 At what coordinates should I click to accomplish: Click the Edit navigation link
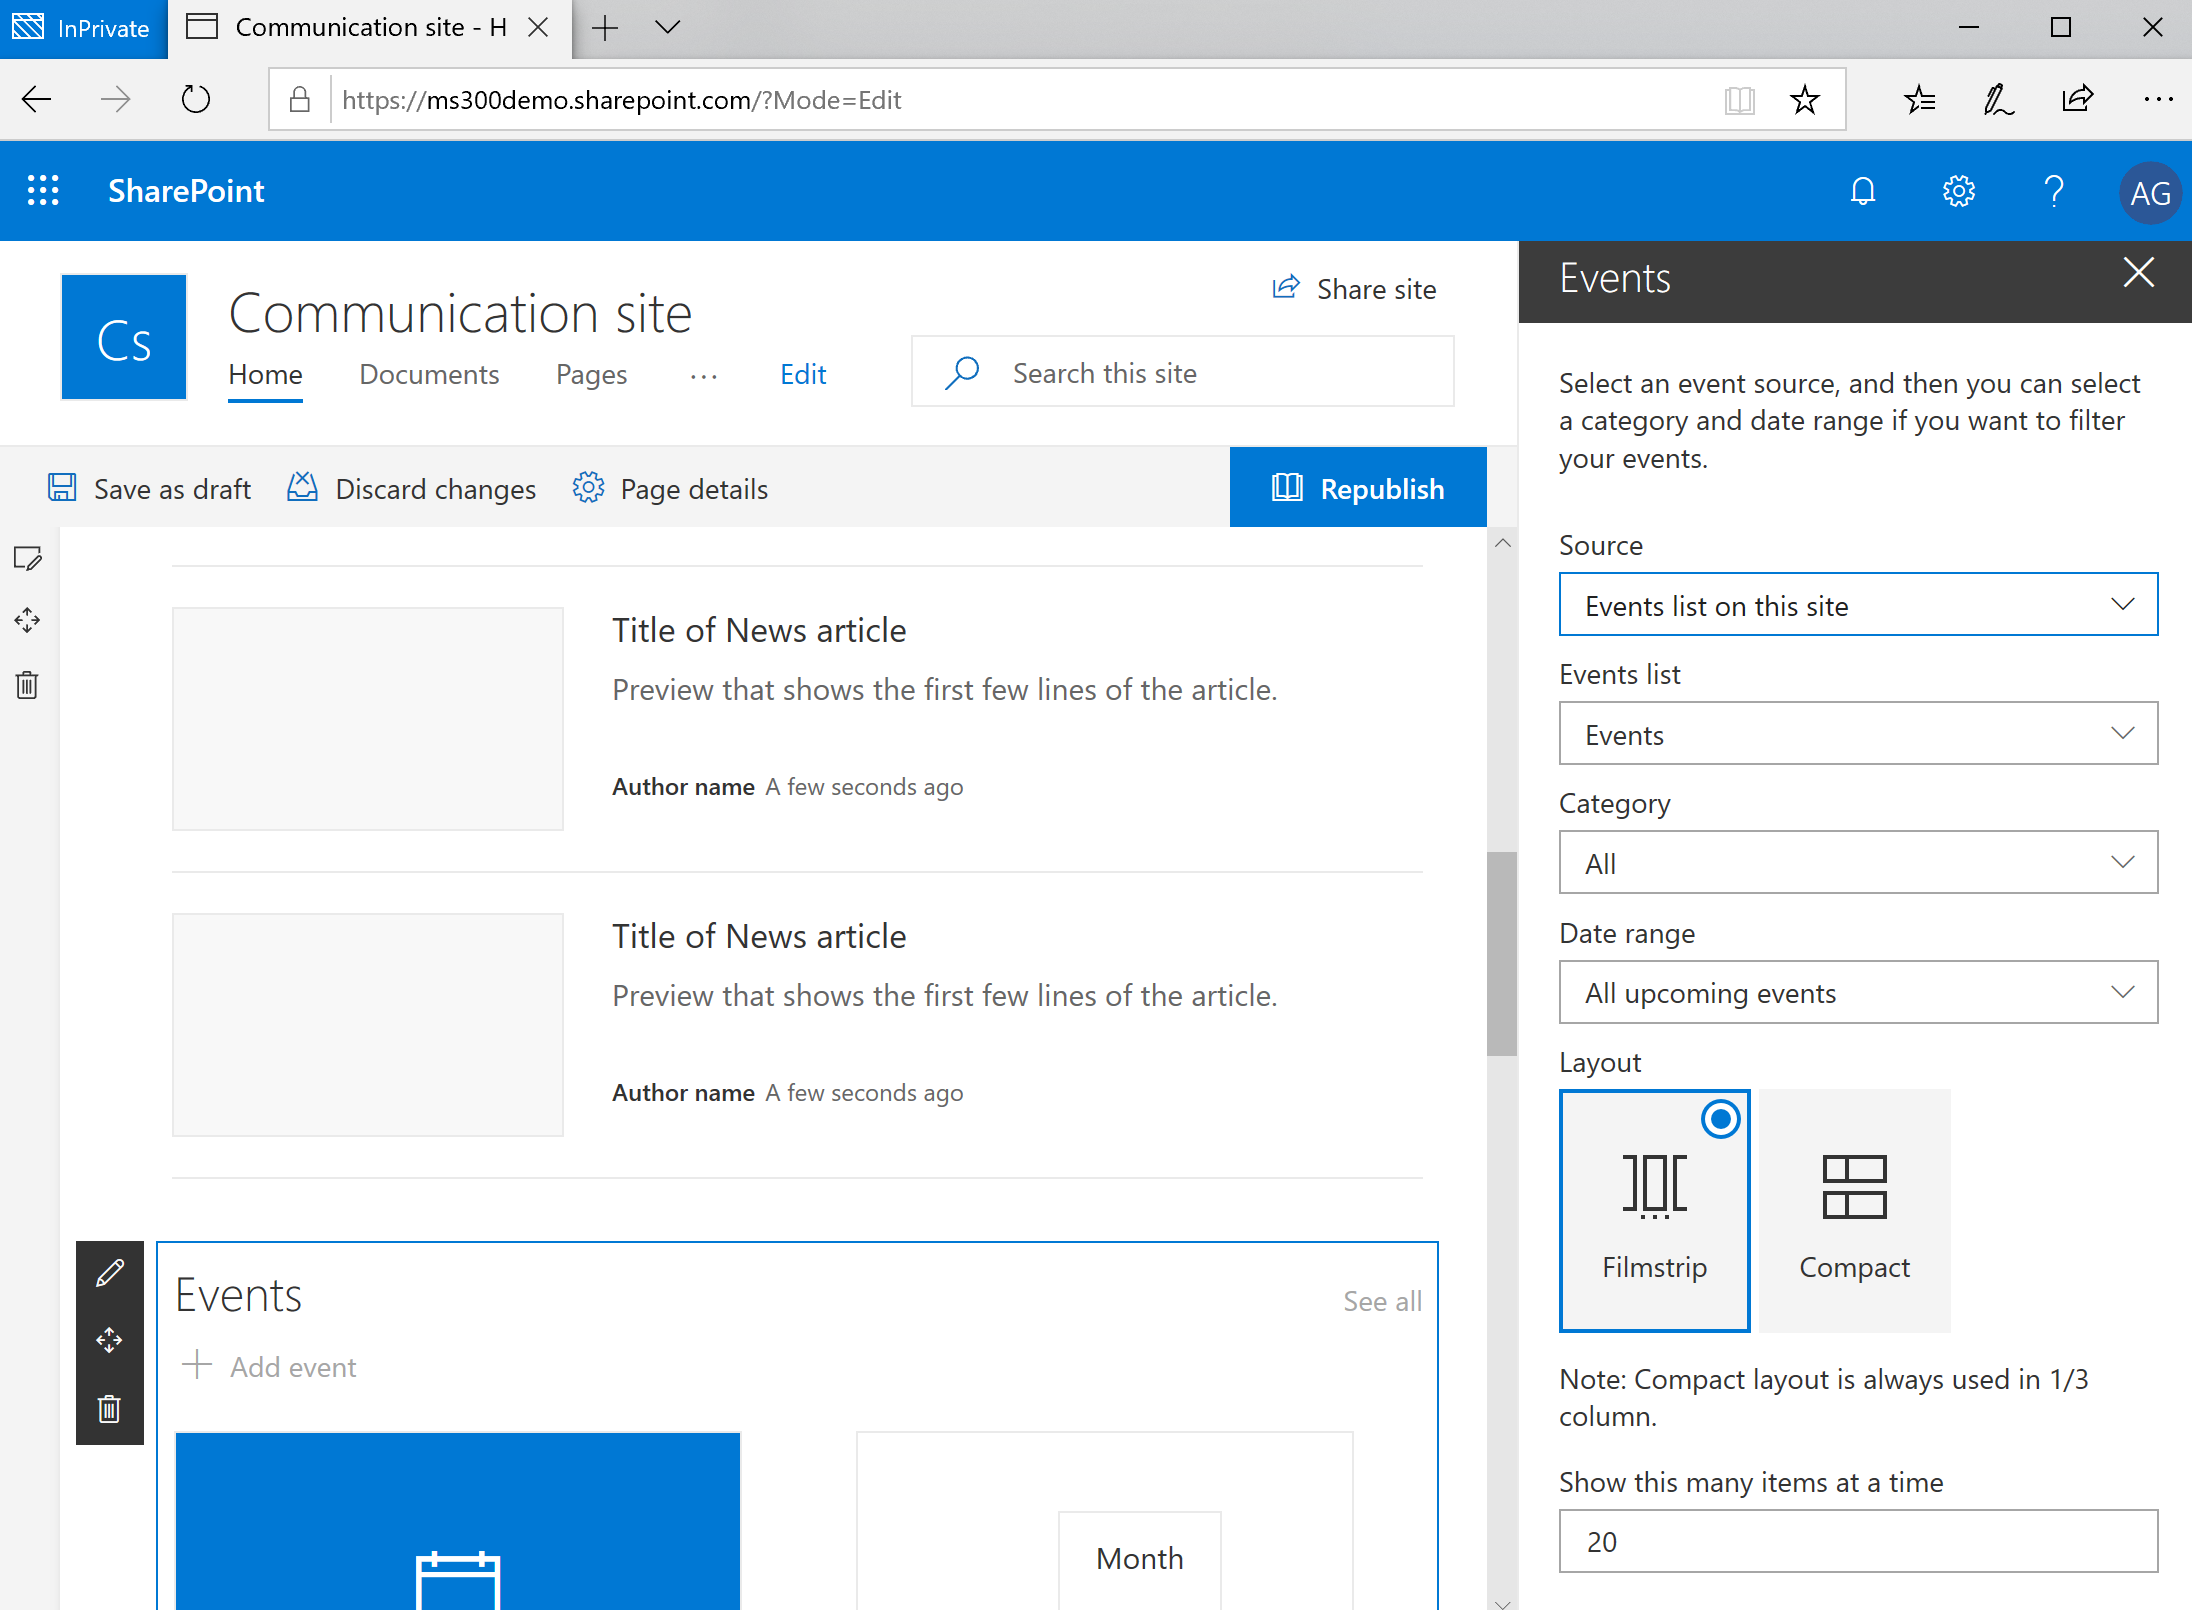click(x=803, y=374)
